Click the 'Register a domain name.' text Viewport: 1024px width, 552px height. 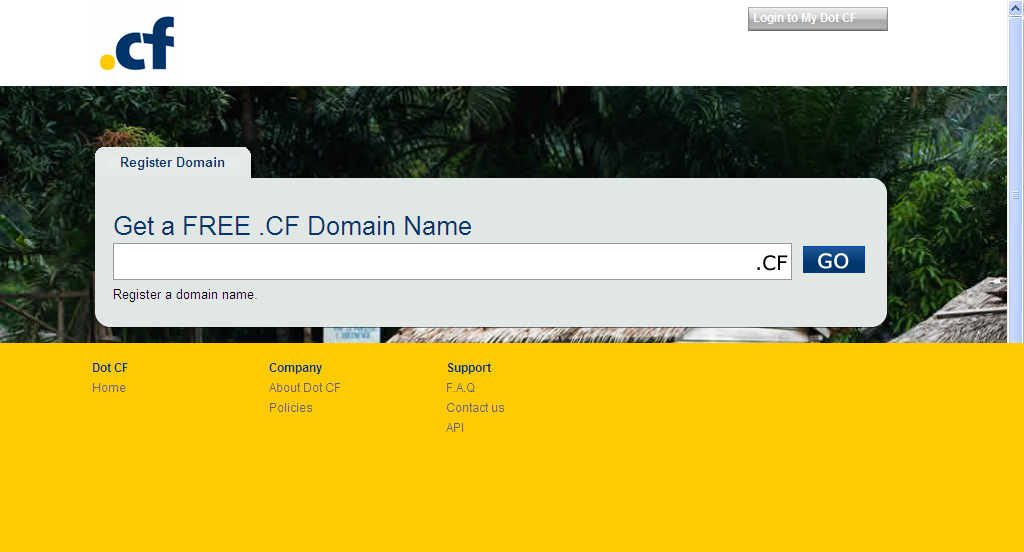(x=185, y=295)
